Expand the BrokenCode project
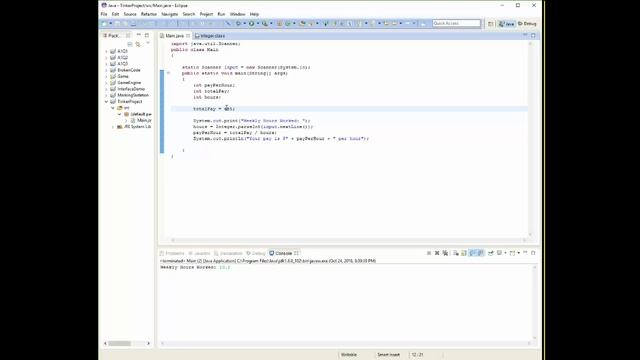 107,70
